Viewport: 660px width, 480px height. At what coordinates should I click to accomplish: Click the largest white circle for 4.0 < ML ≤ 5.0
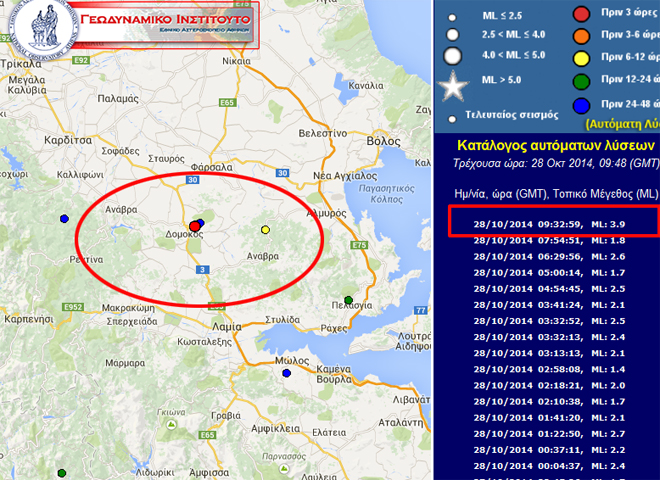point(453,56)
